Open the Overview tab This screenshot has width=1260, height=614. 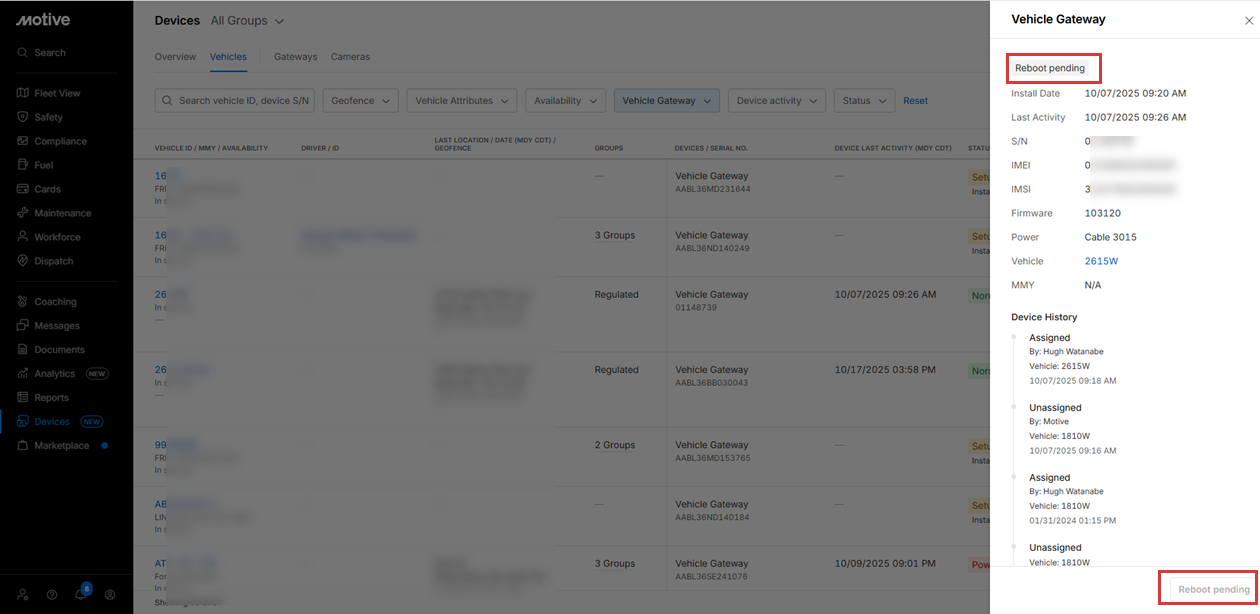(175, 57)
